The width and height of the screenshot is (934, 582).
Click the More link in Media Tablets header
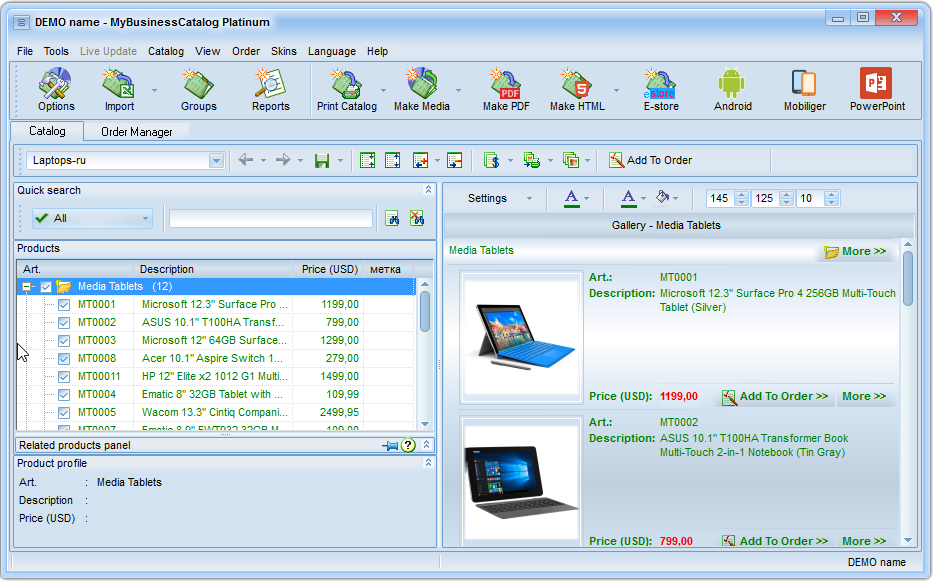coord(855,251)
